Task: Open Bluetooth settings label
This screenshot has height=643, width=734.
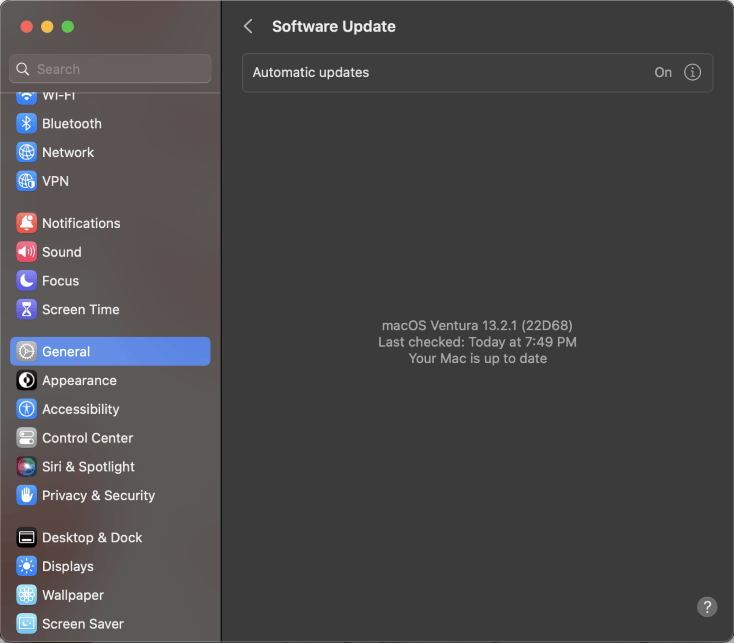Action: (72, 124)
